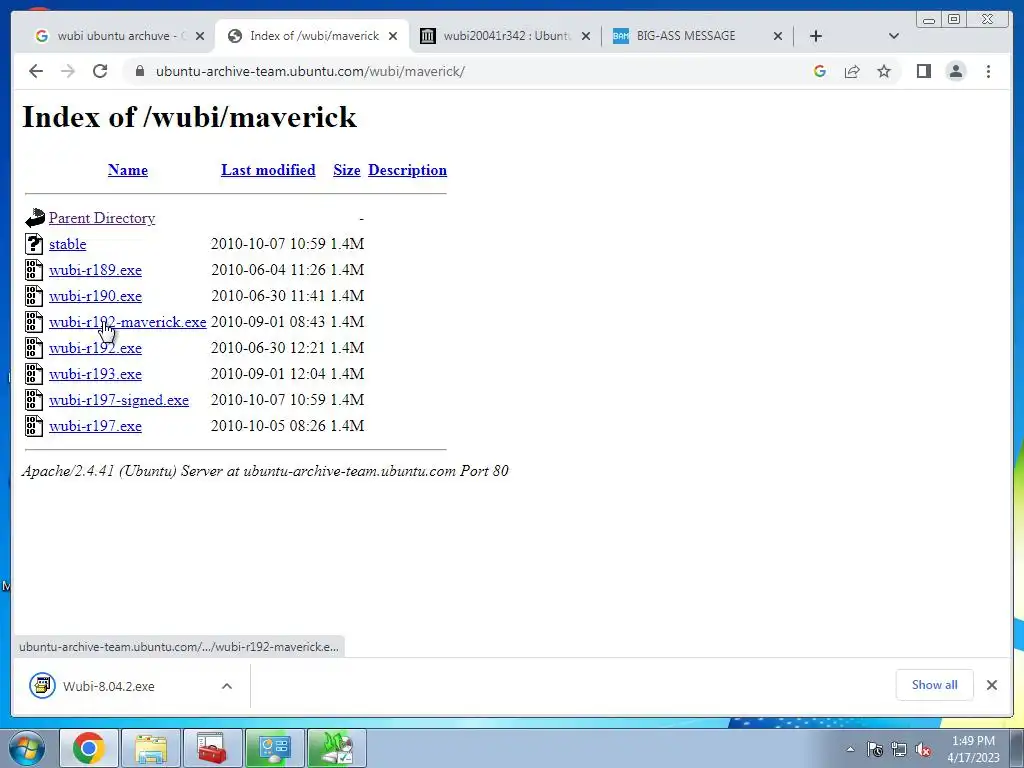This screenshot has height=768, width=1024.
Task: Click the binary file icon beside wubi-r197-signed.exe
Action: tap(34, 400)
